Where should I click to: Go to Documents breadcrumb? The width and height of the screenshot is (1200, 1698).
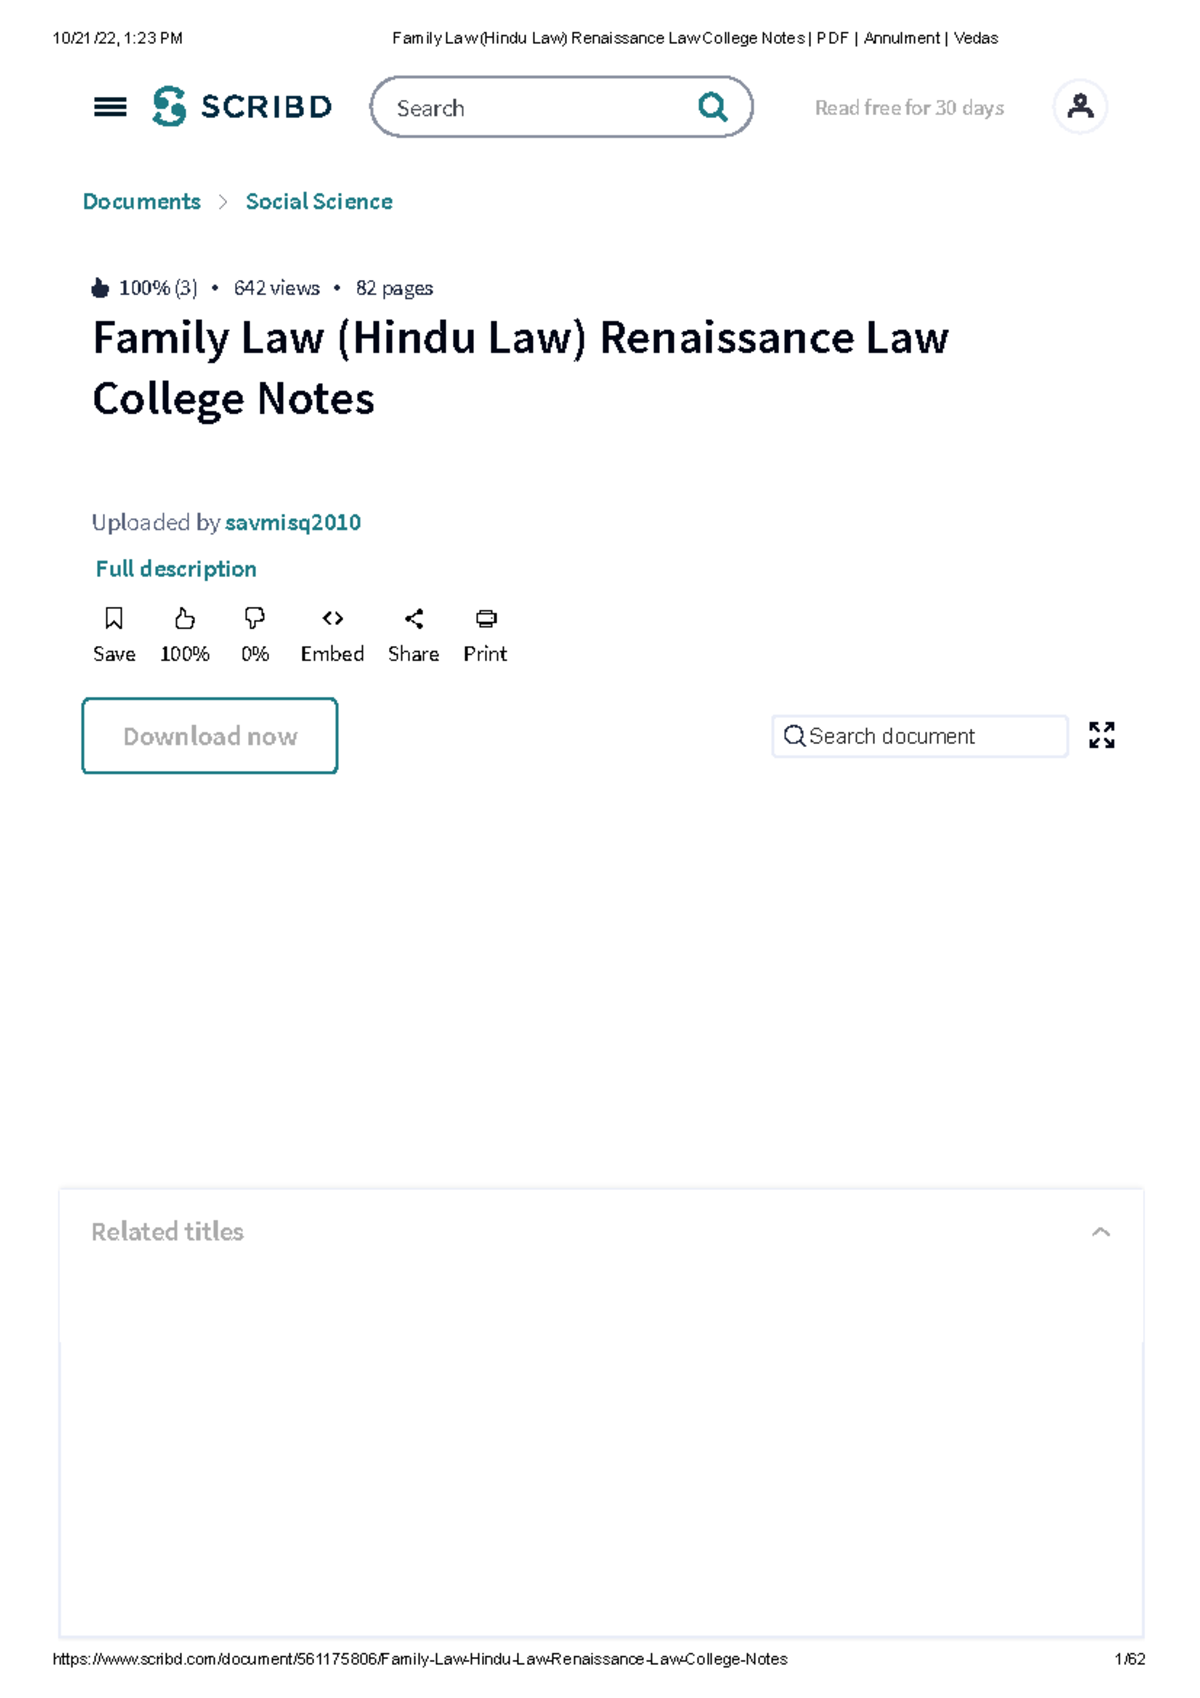[x=142, y=202]
